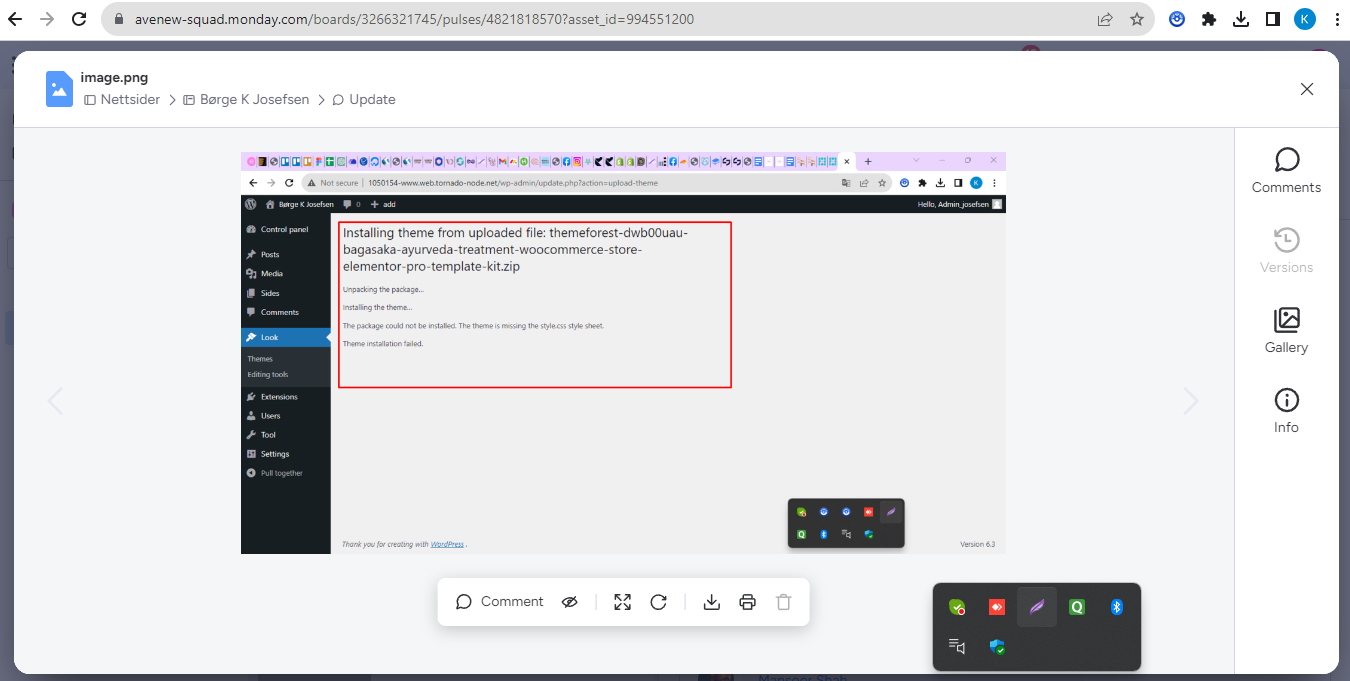1350x681 pixels.
Task: Click the browser forward arrow
Action: [x=47, y=19]
